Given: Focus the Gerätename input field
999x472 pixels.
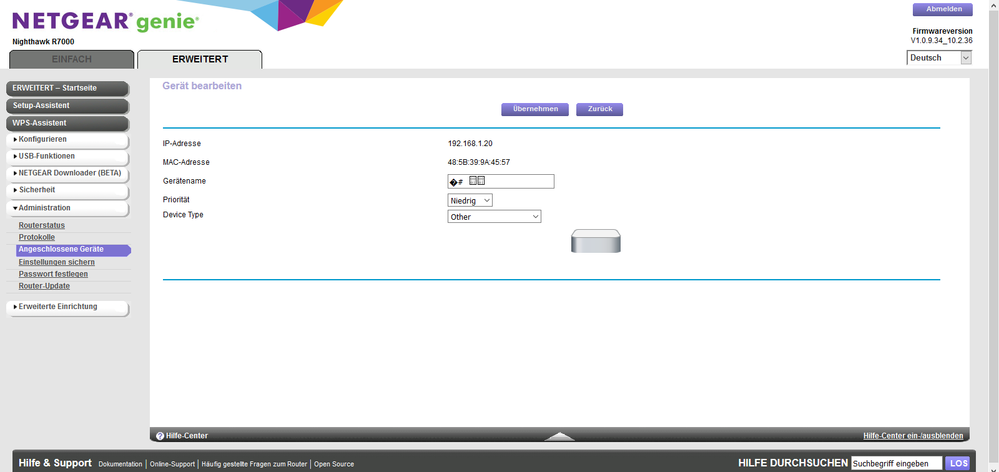Looking at the screenshot, I should [x=501, y=182].
